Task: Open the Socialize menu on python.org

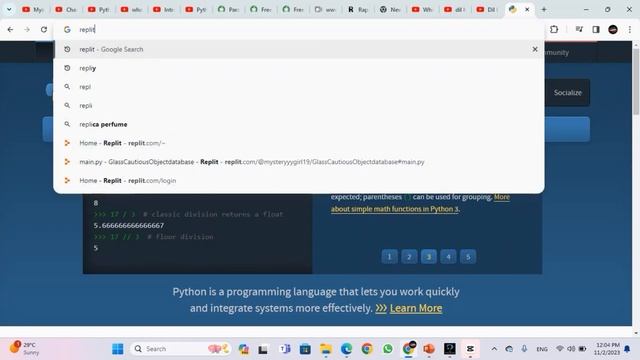Action: point(567,93)
